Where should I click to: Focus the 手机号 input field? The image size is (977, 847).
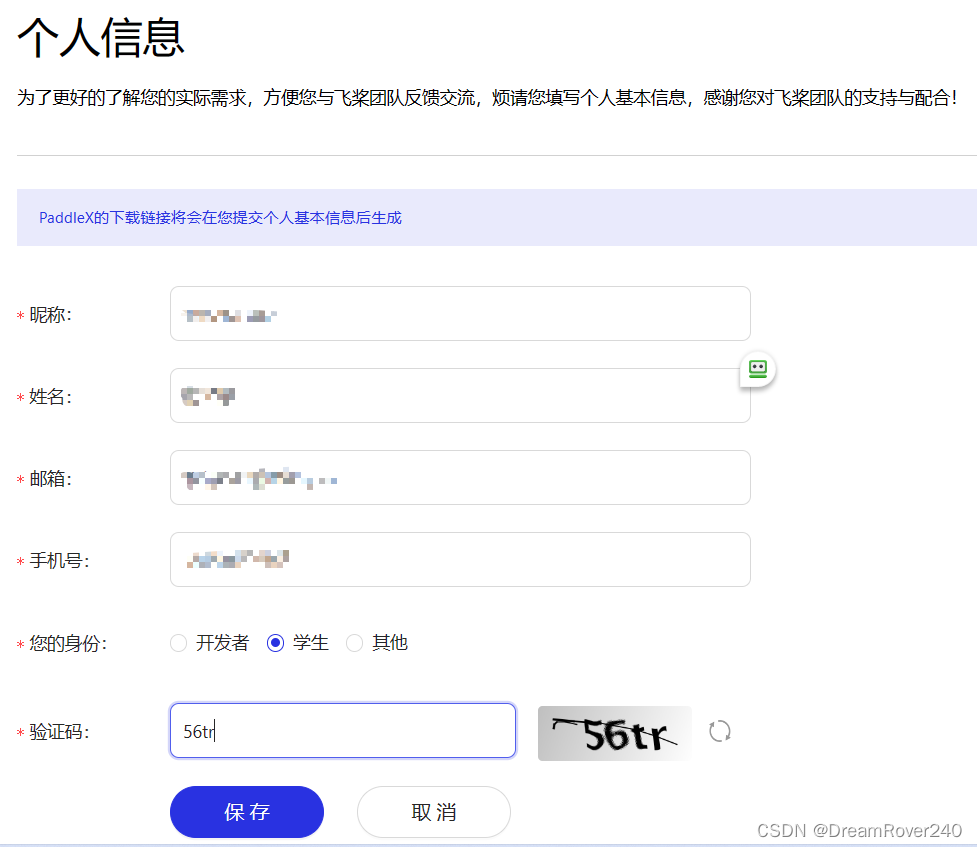pyautogui.click(x=460, y=559)
